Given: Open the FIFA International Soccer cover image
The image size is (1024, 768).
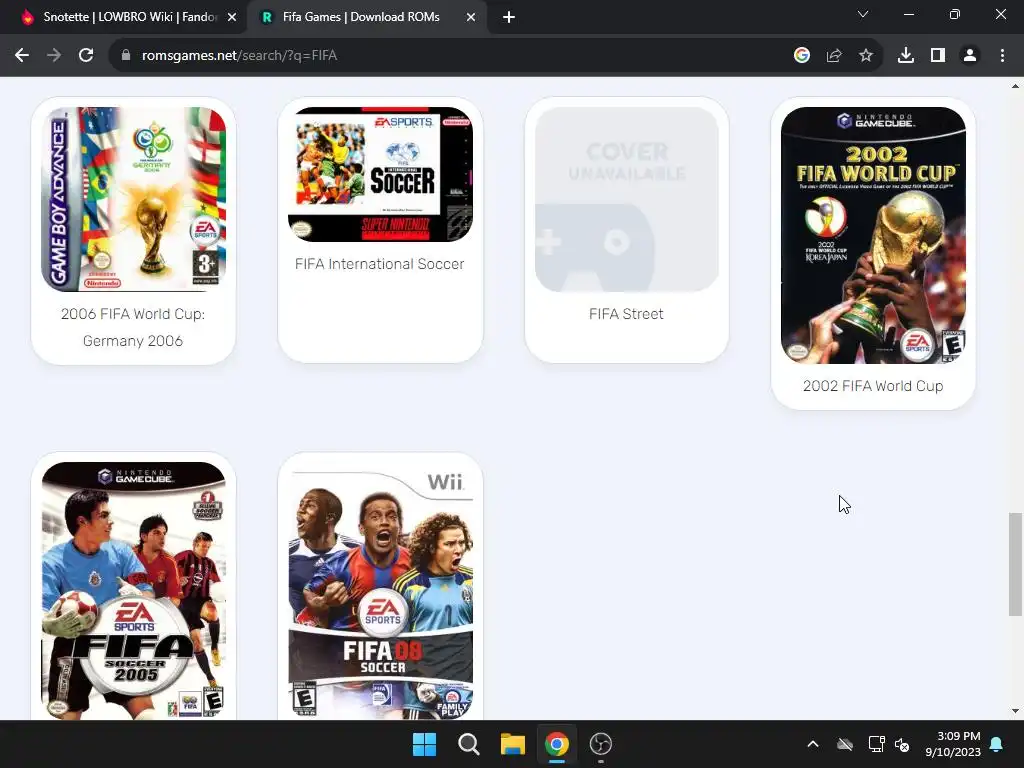Looking at the screenshot, I should click(x=380, y=174).
